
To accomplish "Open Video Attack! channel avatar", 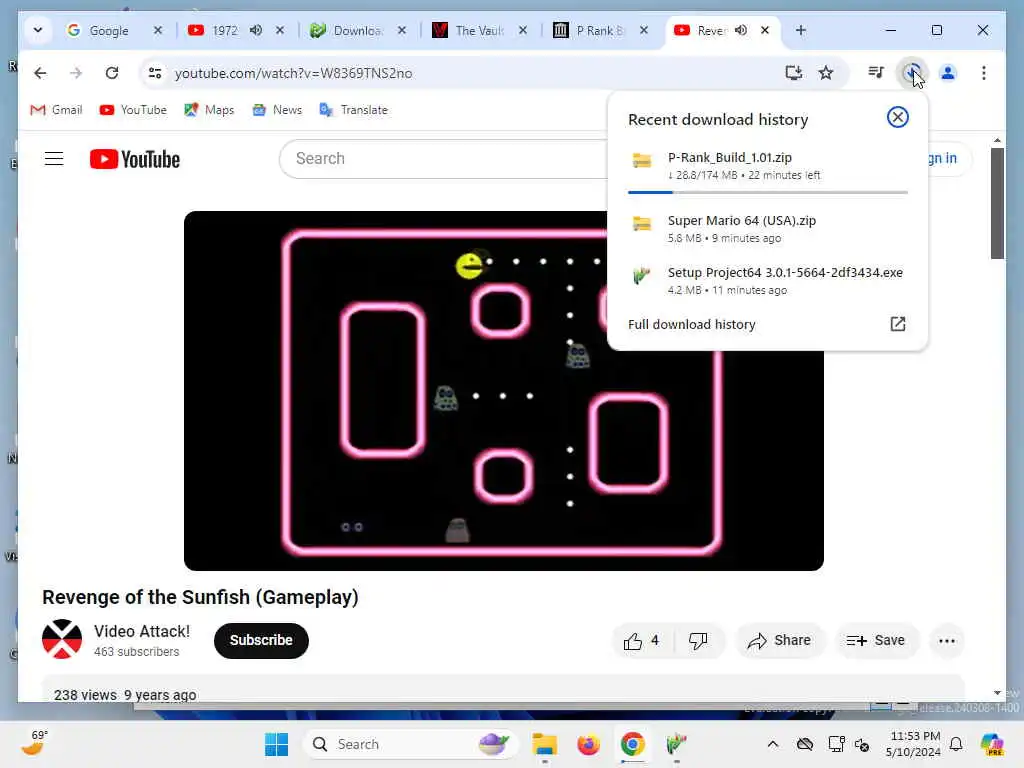I will pos(62,639).
